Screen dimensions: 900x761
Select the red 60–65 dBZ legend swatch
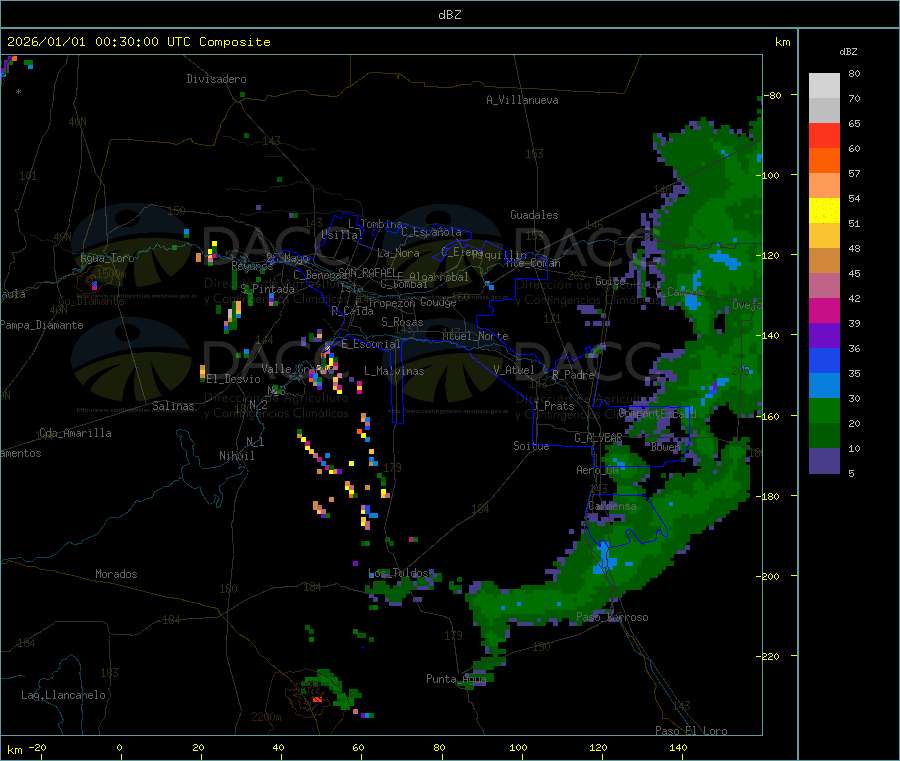coord(824,135)
